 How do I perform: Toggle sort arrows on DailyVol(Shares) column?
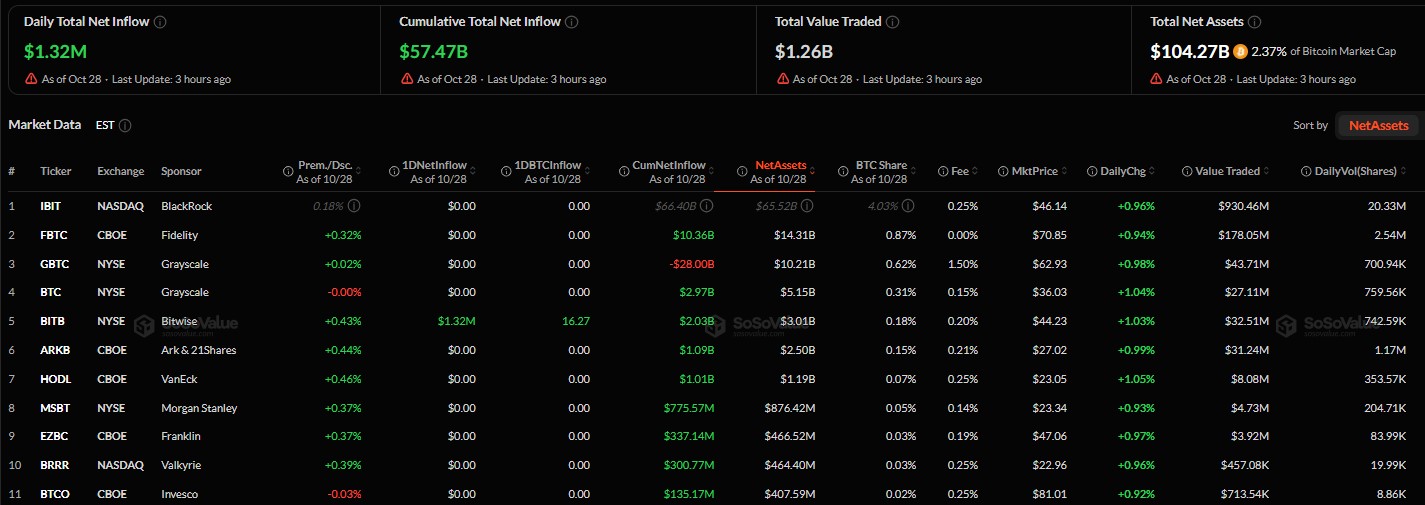pos(1403,171)
